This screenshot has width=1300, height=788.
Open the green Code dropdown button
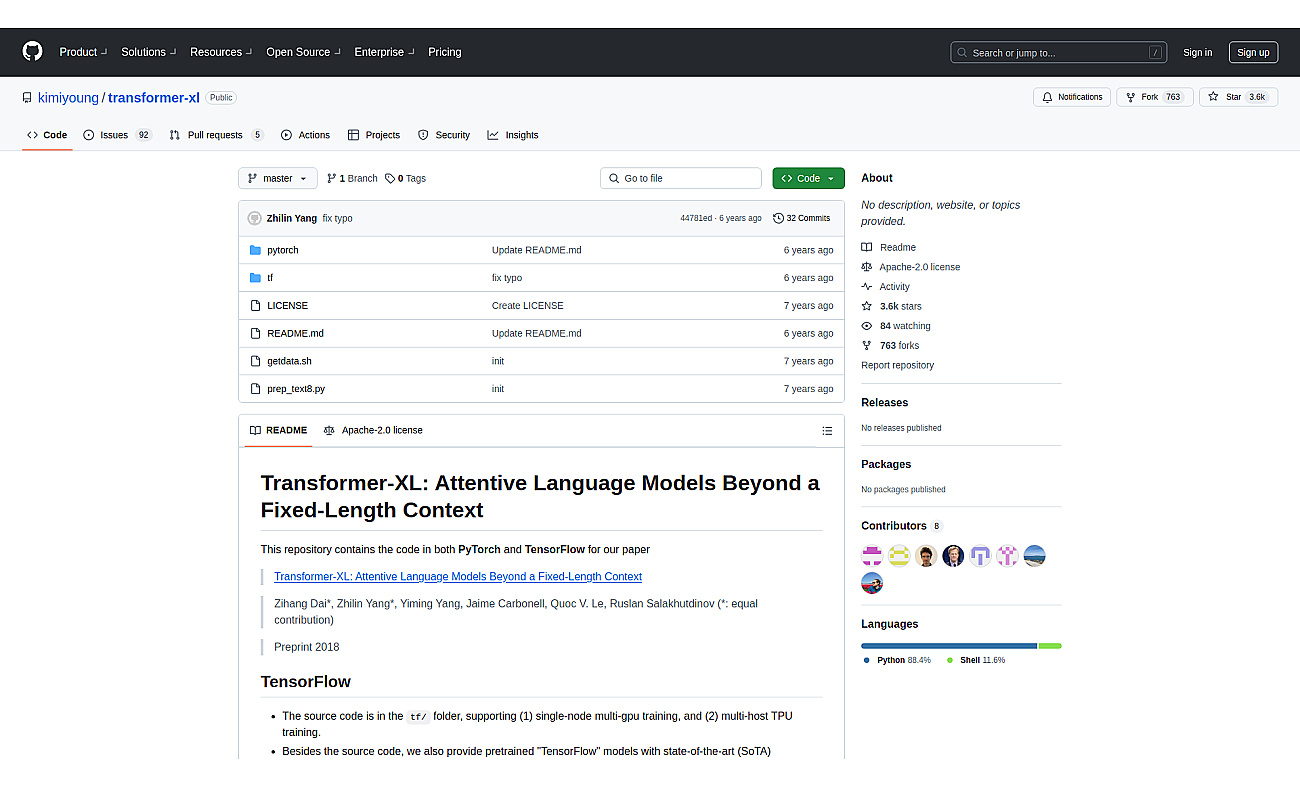click(808, 178)
